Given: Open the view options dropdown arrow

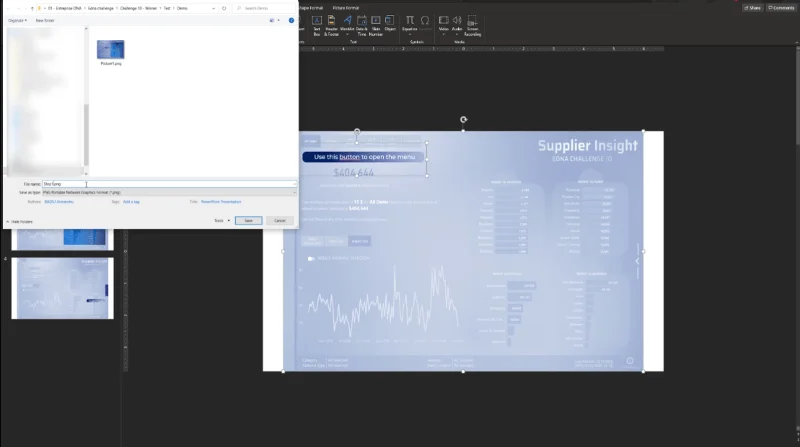Looking at the screenshot, I should [x=279, y=20].
